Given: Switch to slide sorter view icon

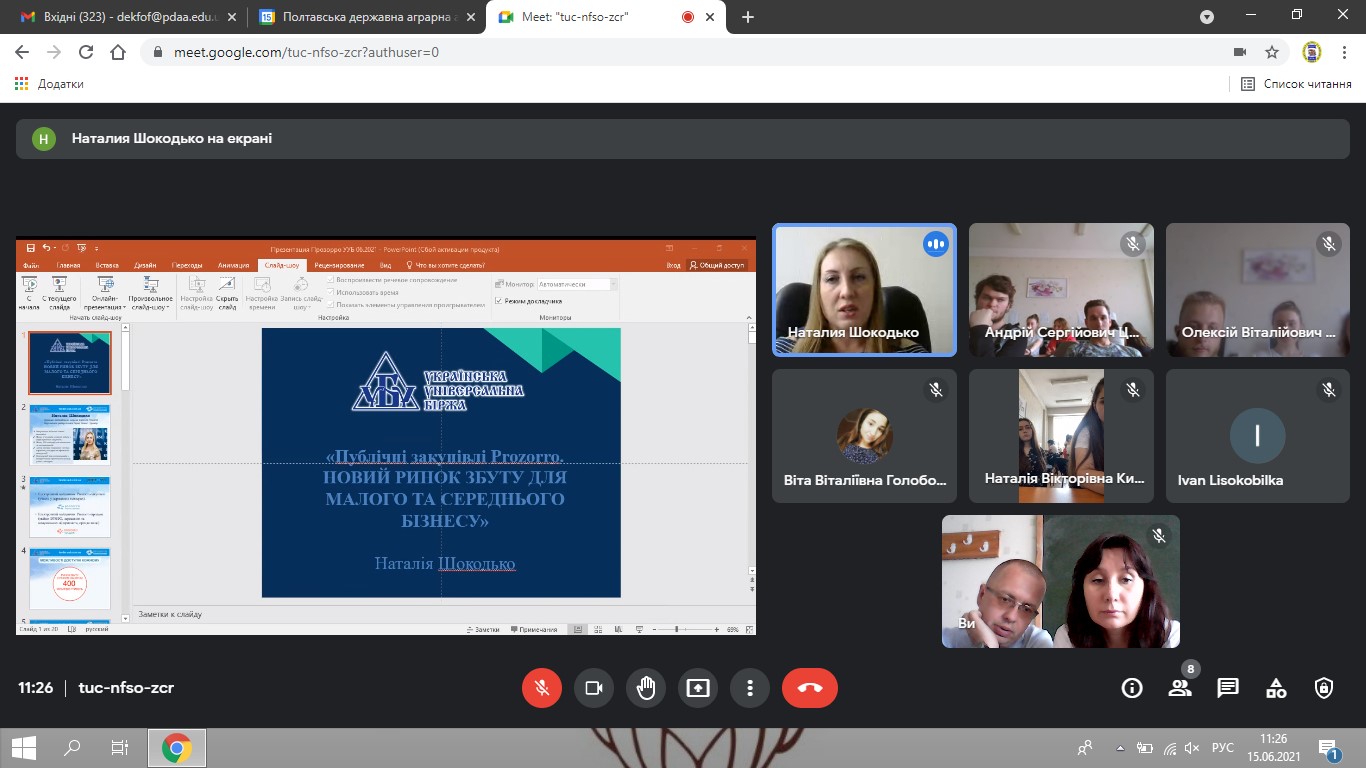Looking at the screenshot, I should [598, 629].
